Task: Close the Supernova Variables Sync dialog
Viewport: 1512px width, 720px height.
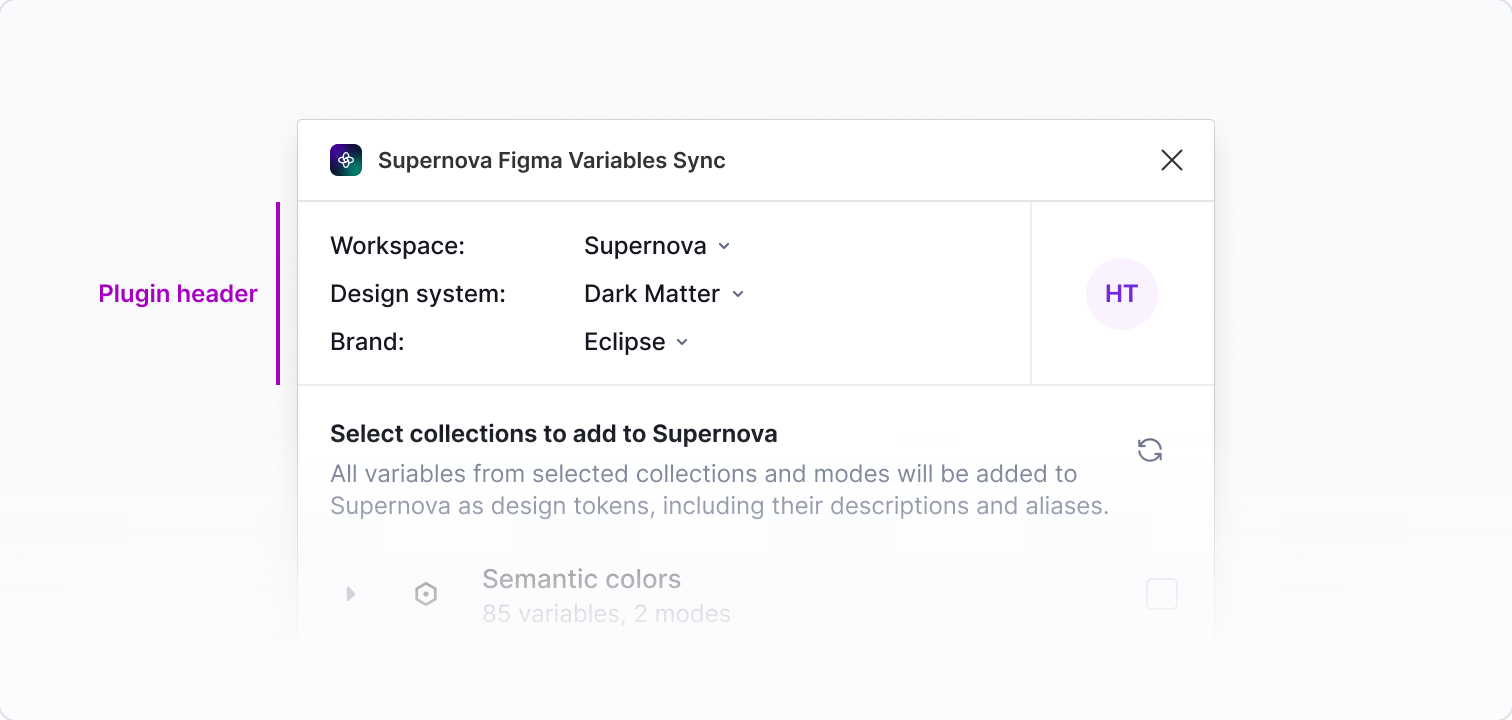Action: pyautogui.click(x=1171, y=160)
